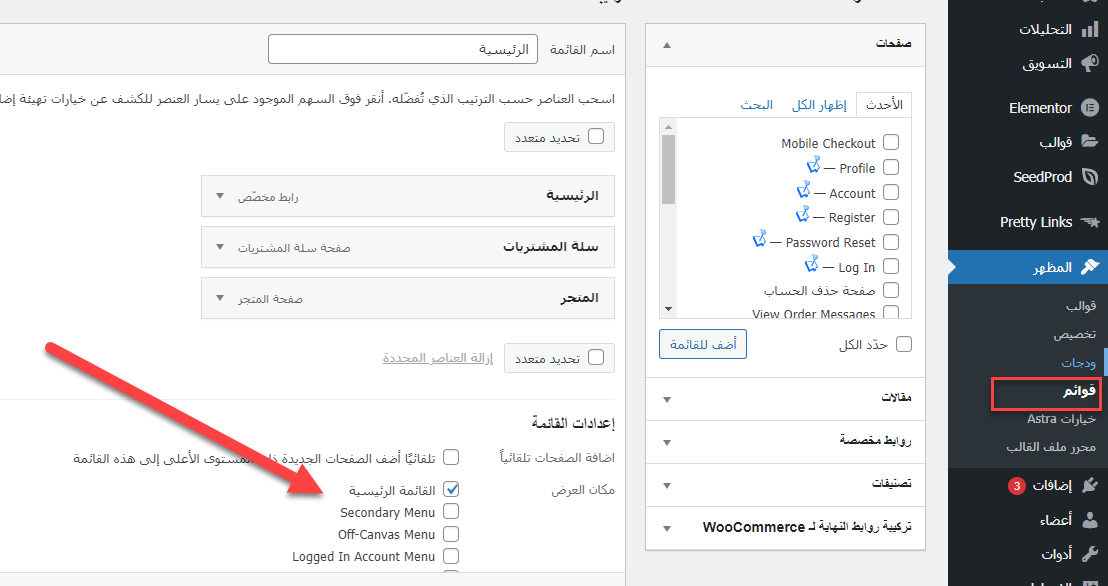Click the pages list scroll-down arrow
The image size is (1108, 586).
point(668,309)
